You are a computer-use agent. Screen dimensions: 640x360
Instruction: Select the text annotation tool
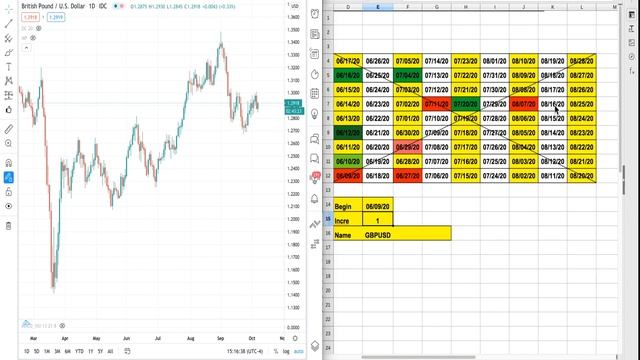[x=9, y=67]
